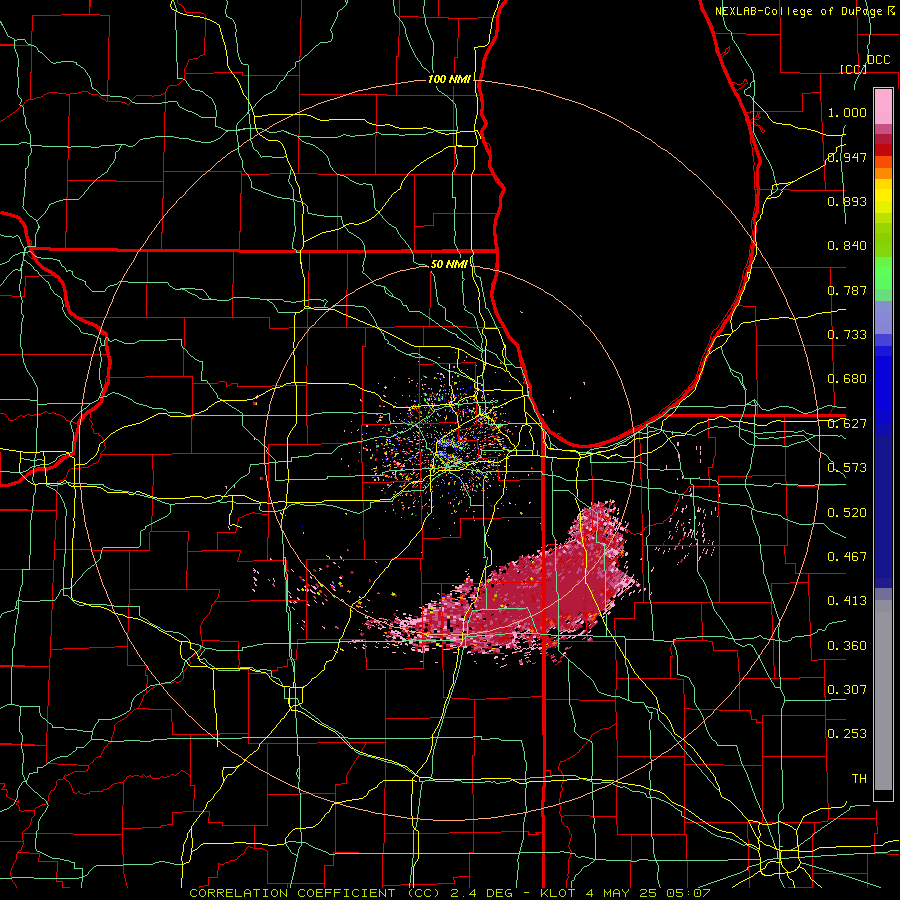
Task: Click the 0.467 scale value
Action: pyautogui.click(x=847, y=557)
